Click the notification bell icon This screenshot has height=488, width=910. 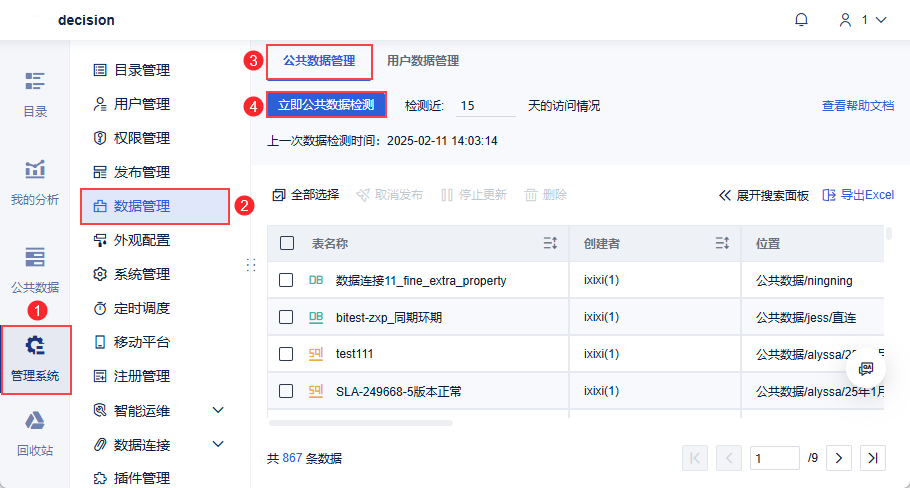pyautogui.click(x=801, y=20)
